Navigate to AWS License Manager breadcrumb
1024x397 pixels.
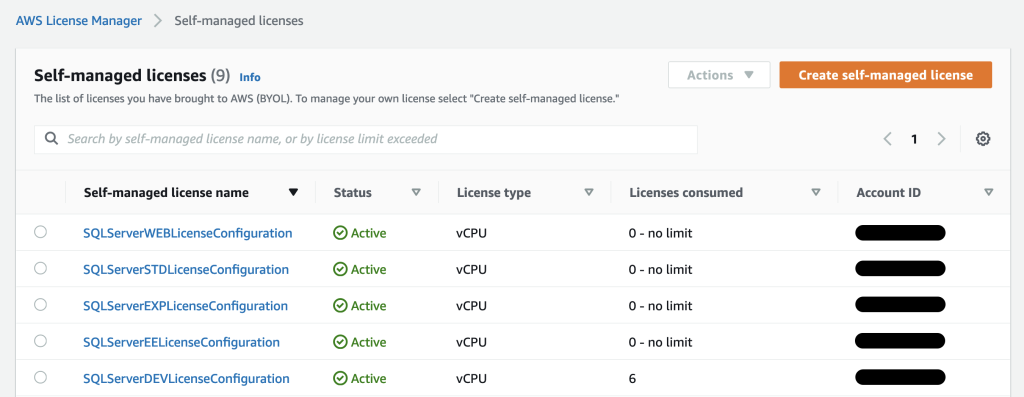pos(78,21)
